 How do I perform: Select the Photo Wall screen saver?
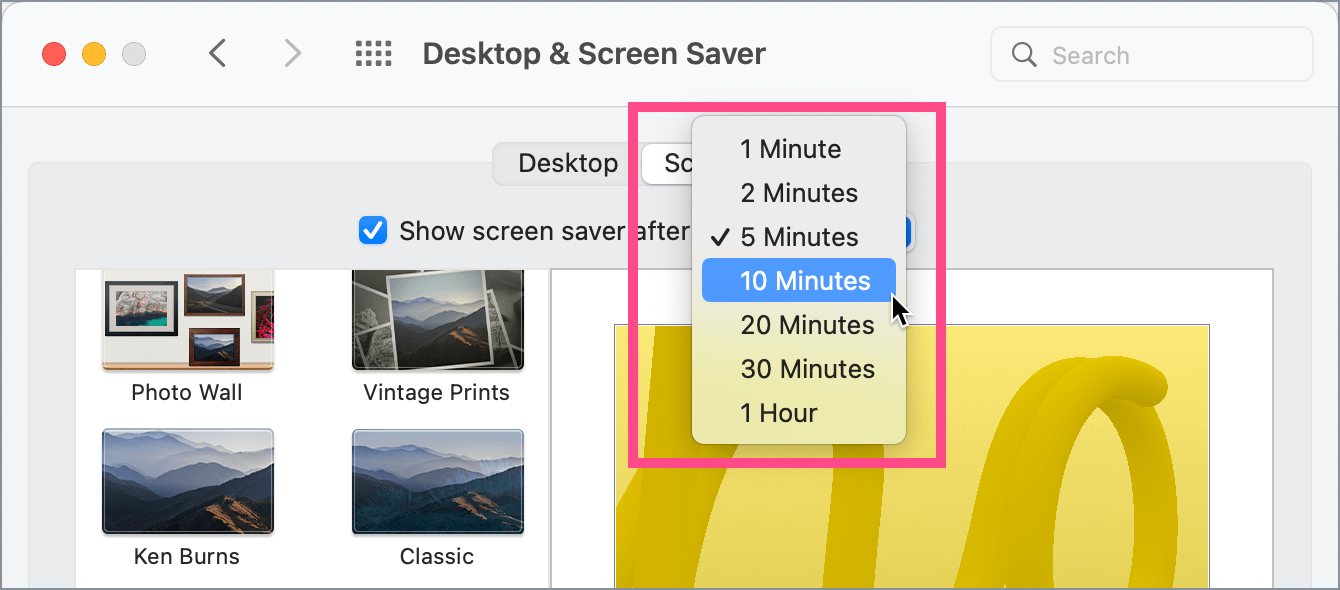point(187,318)
